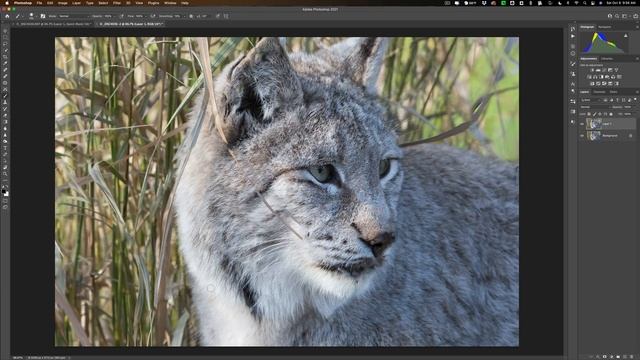640x360 pixels.
Task: Click the Background layer lock icon
Action: [631, 136]
